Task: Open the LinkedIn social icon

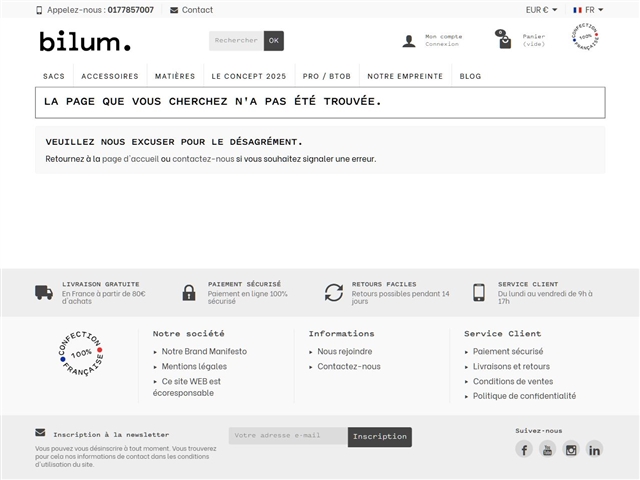Action: click(594, 449)
